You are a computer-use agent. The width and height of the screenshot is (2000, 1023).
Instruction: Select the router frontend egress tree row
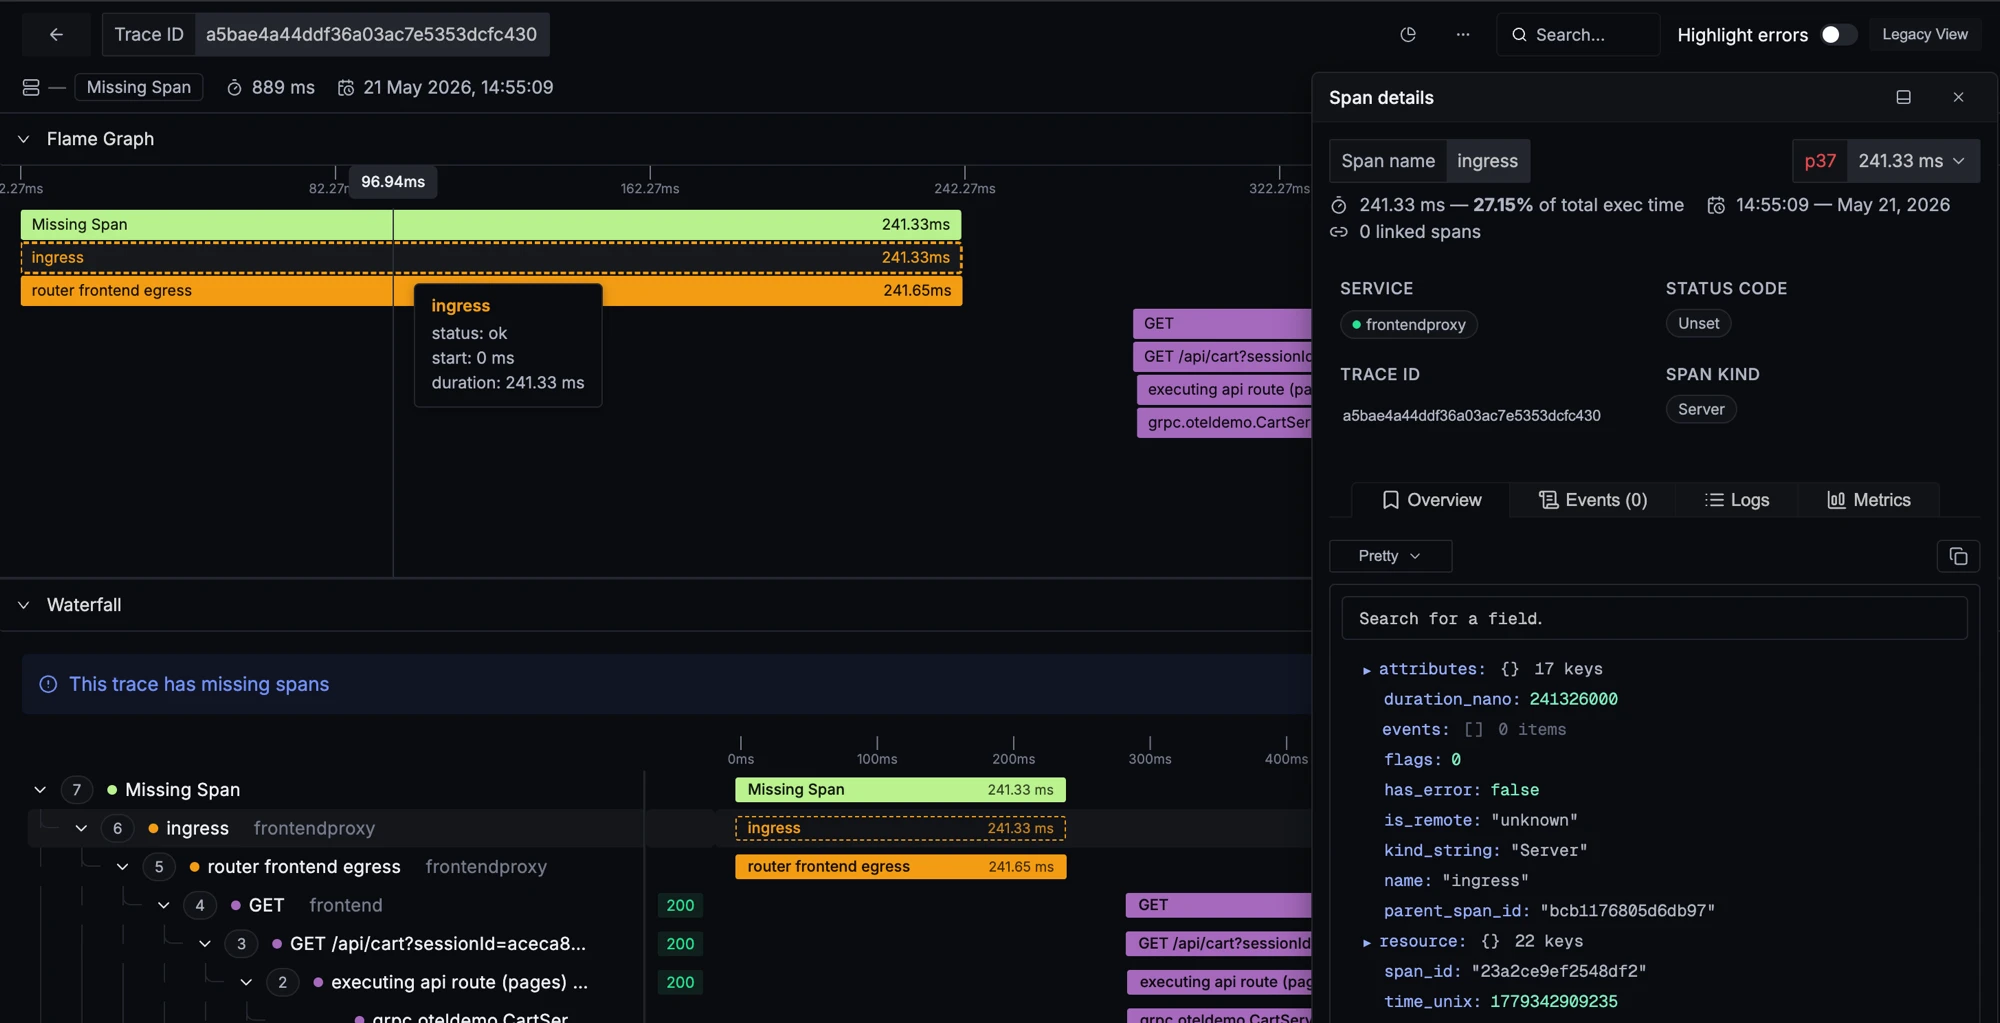(336, 867)
